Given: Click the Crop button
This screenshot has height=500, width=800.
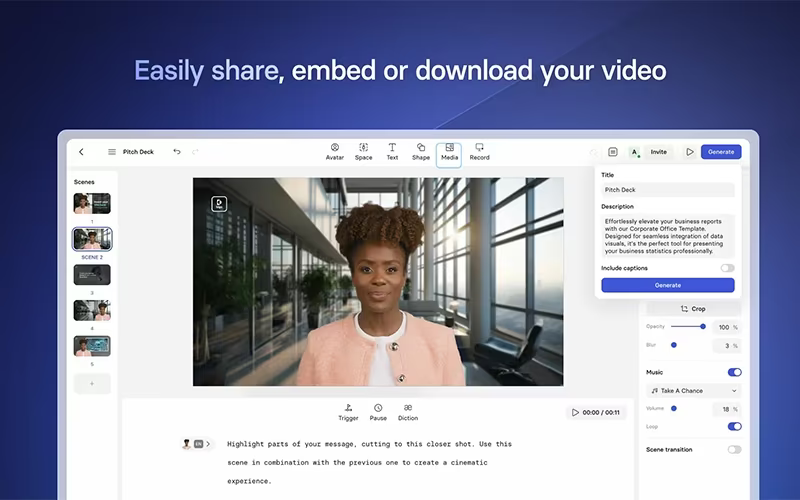Looking at the screenshot, I should 693,309.
